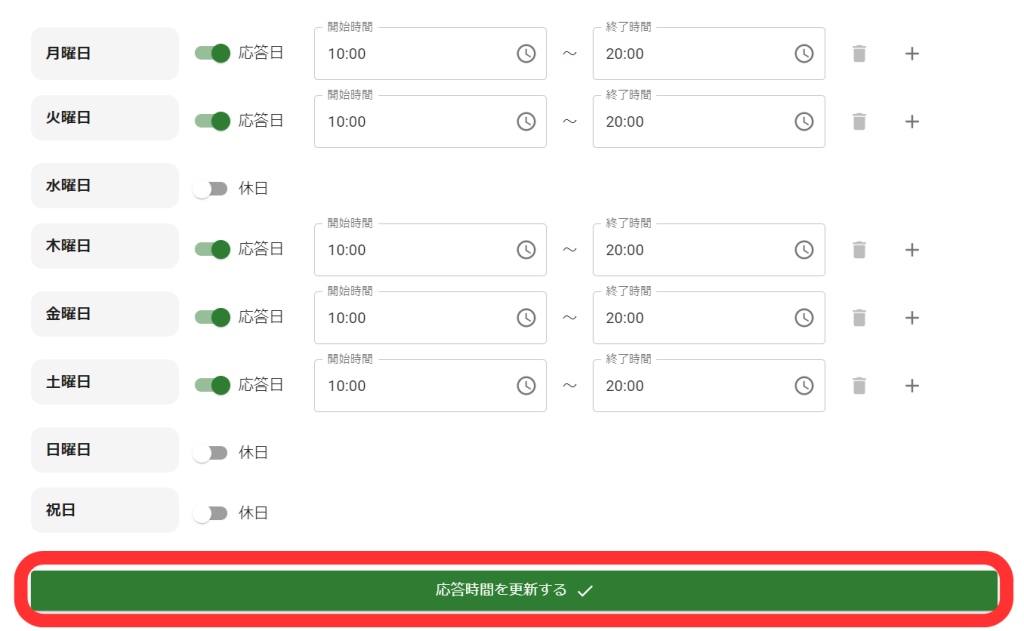Open the clock picker for Monday start time
Screen dimensions: 1024x631
526,54
